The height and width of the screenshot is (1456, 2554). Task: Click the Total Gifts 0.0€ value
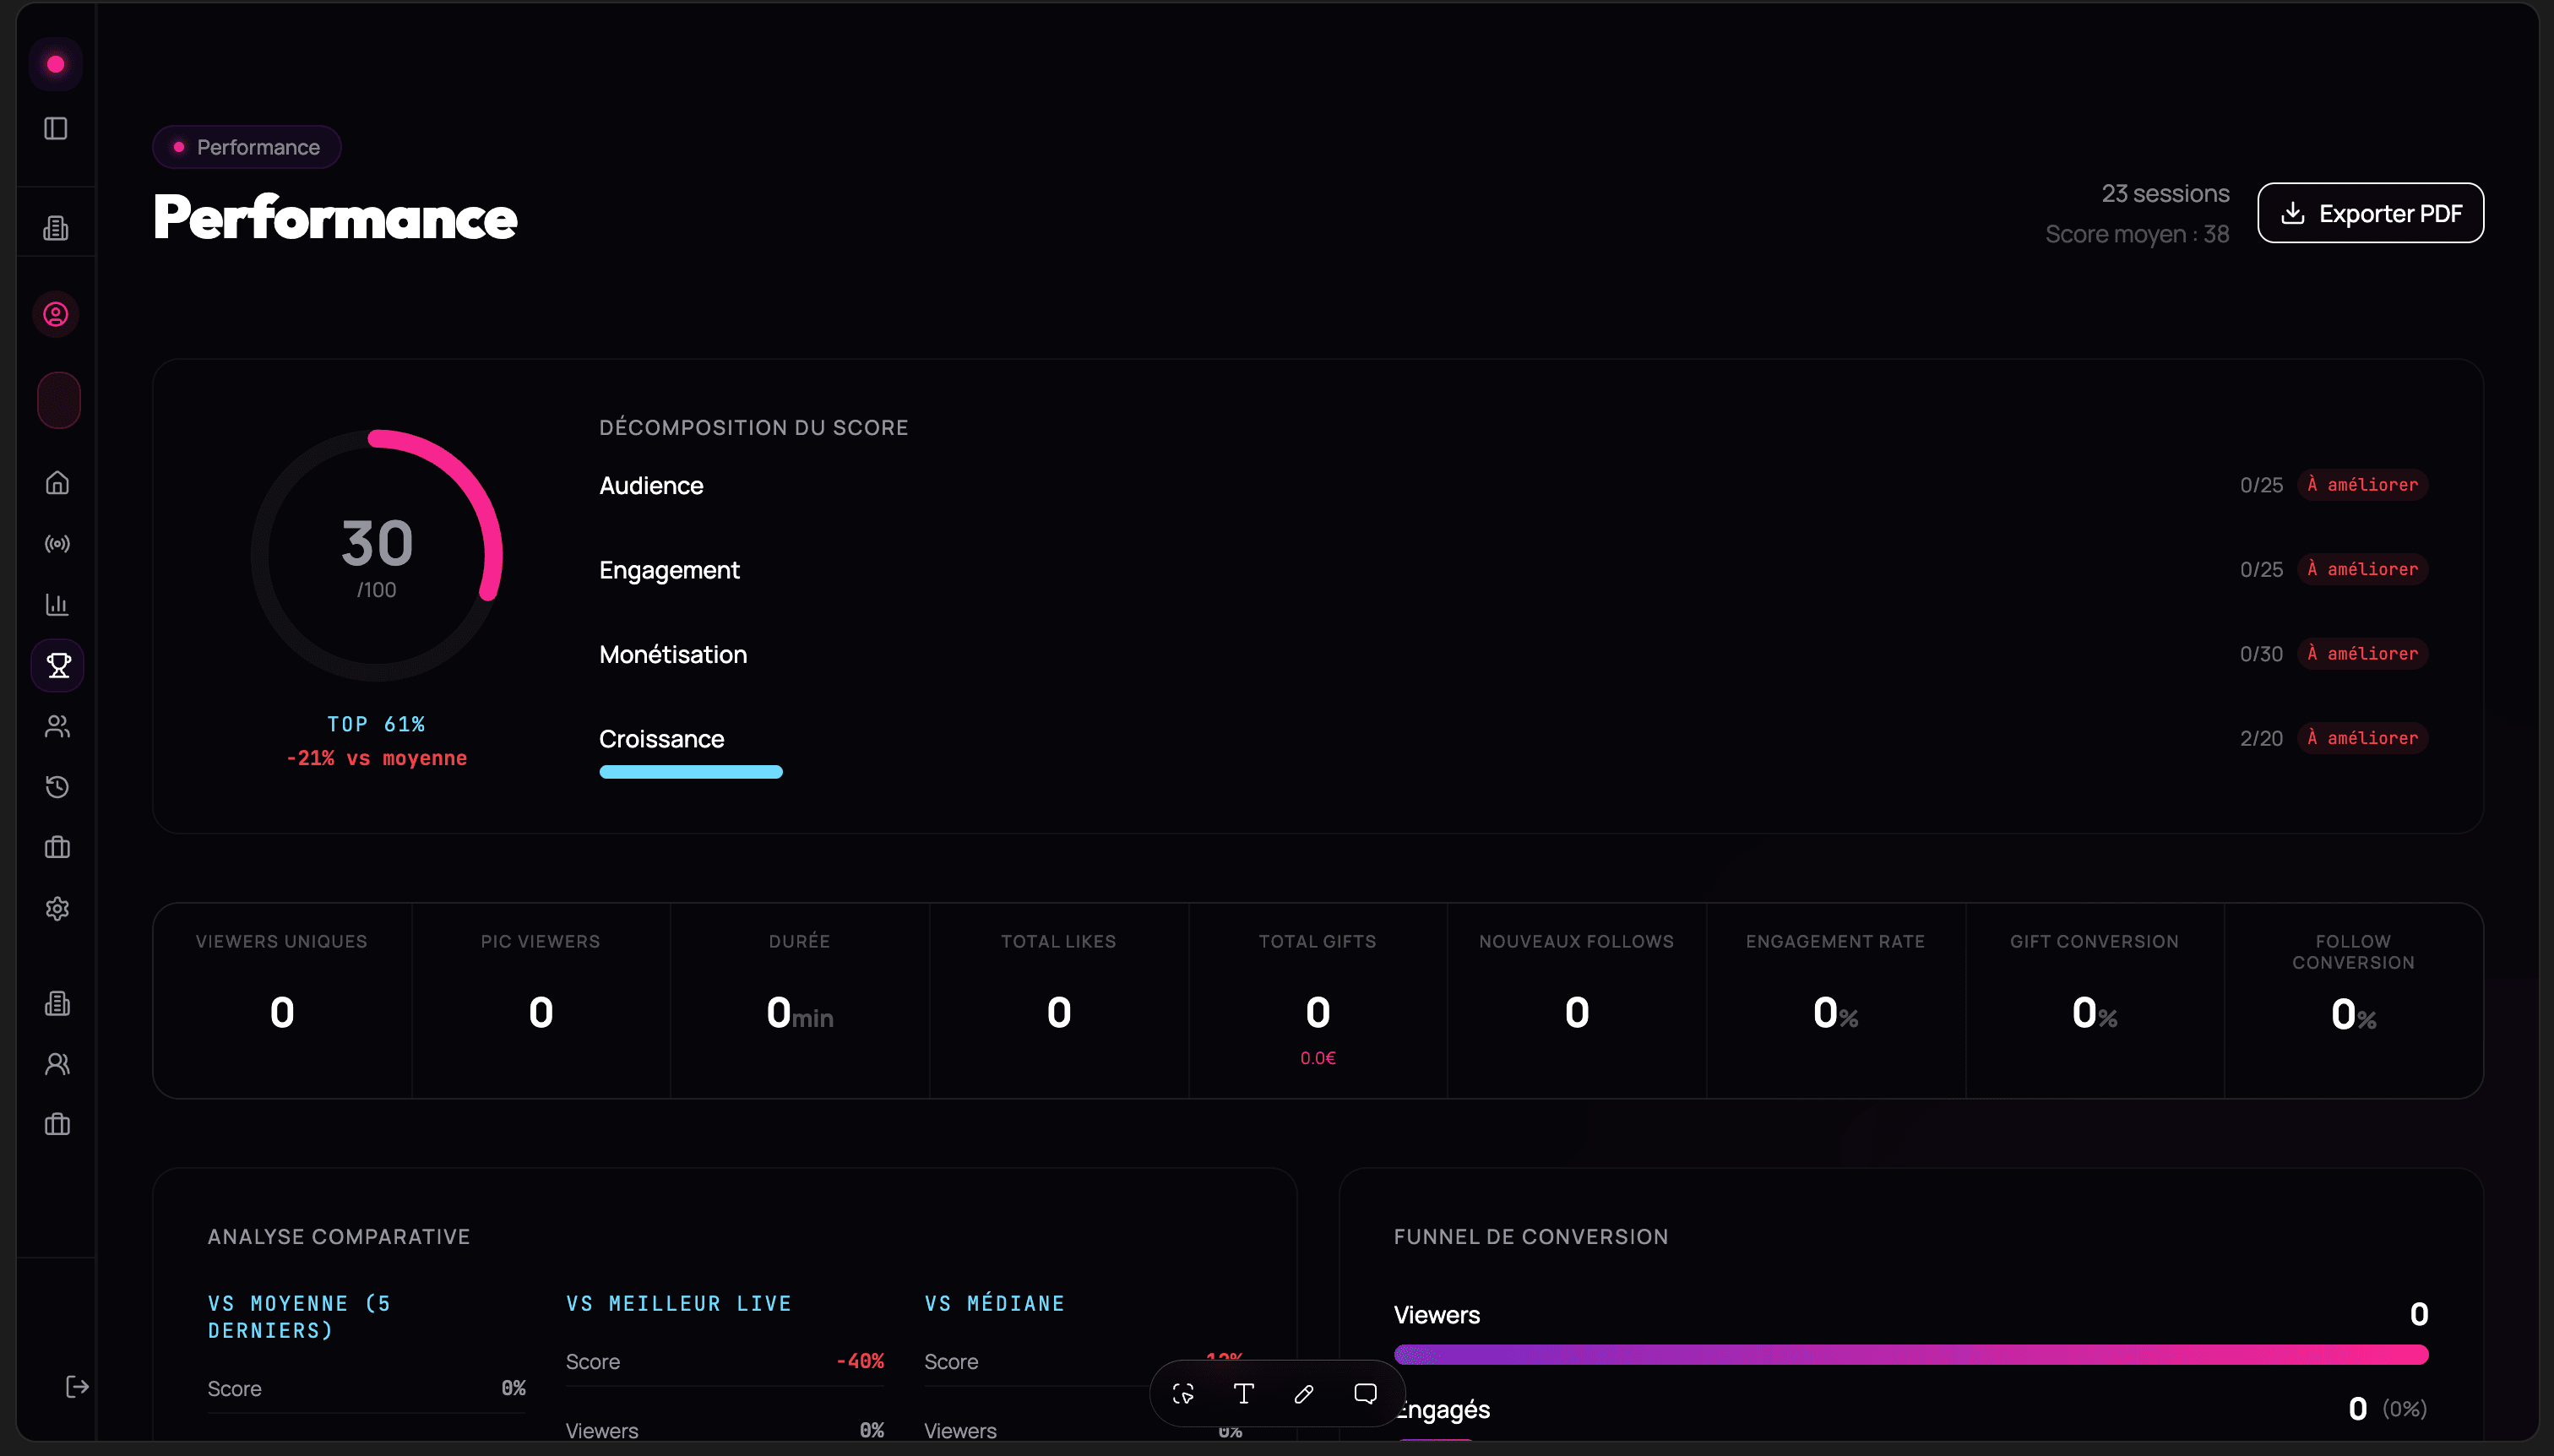coord(1318,1058)
